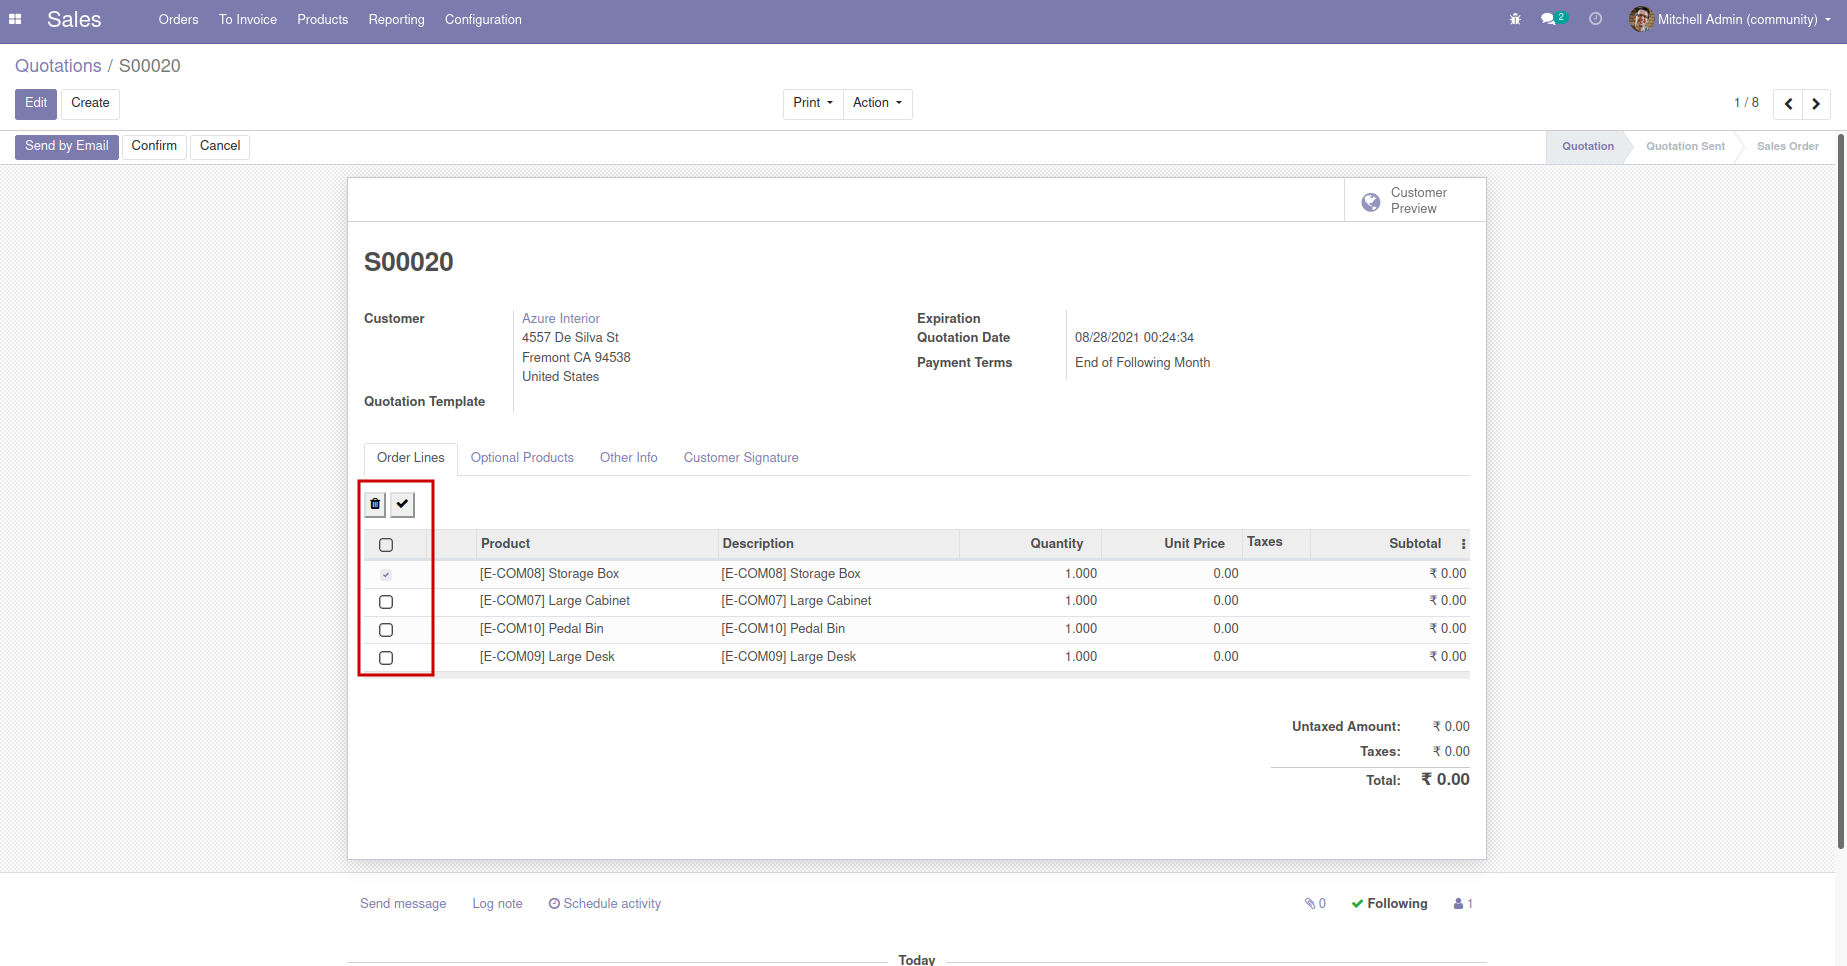Open table column options kebab menu
The image size is (1847, 966).
point(1463,544)
